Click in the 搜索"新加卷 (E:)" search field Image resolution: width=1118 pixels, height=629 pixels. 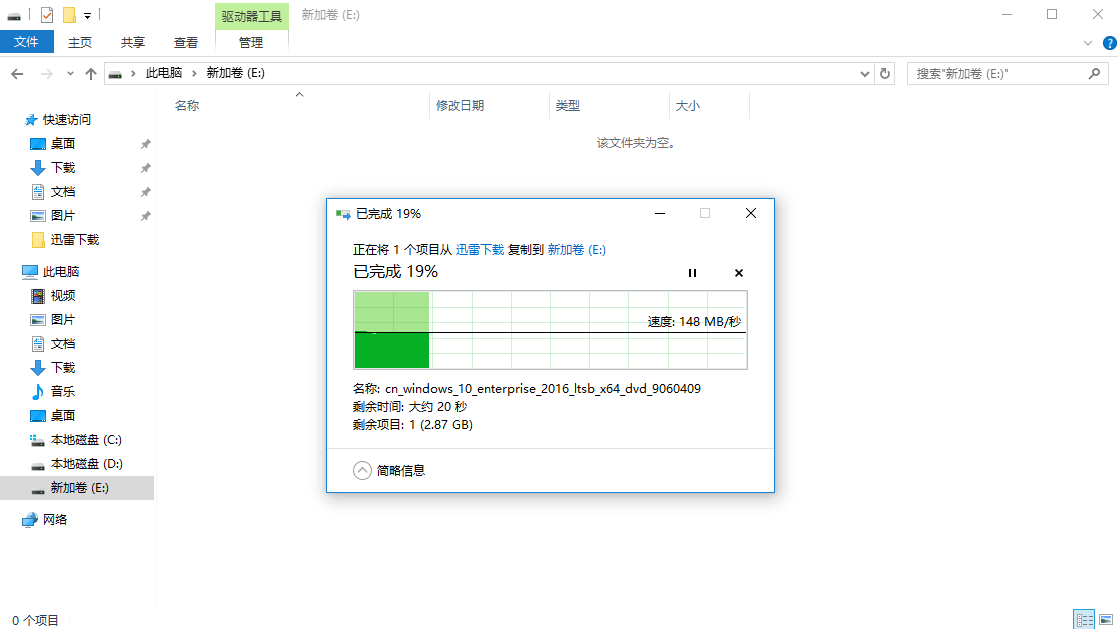point(995,74)
